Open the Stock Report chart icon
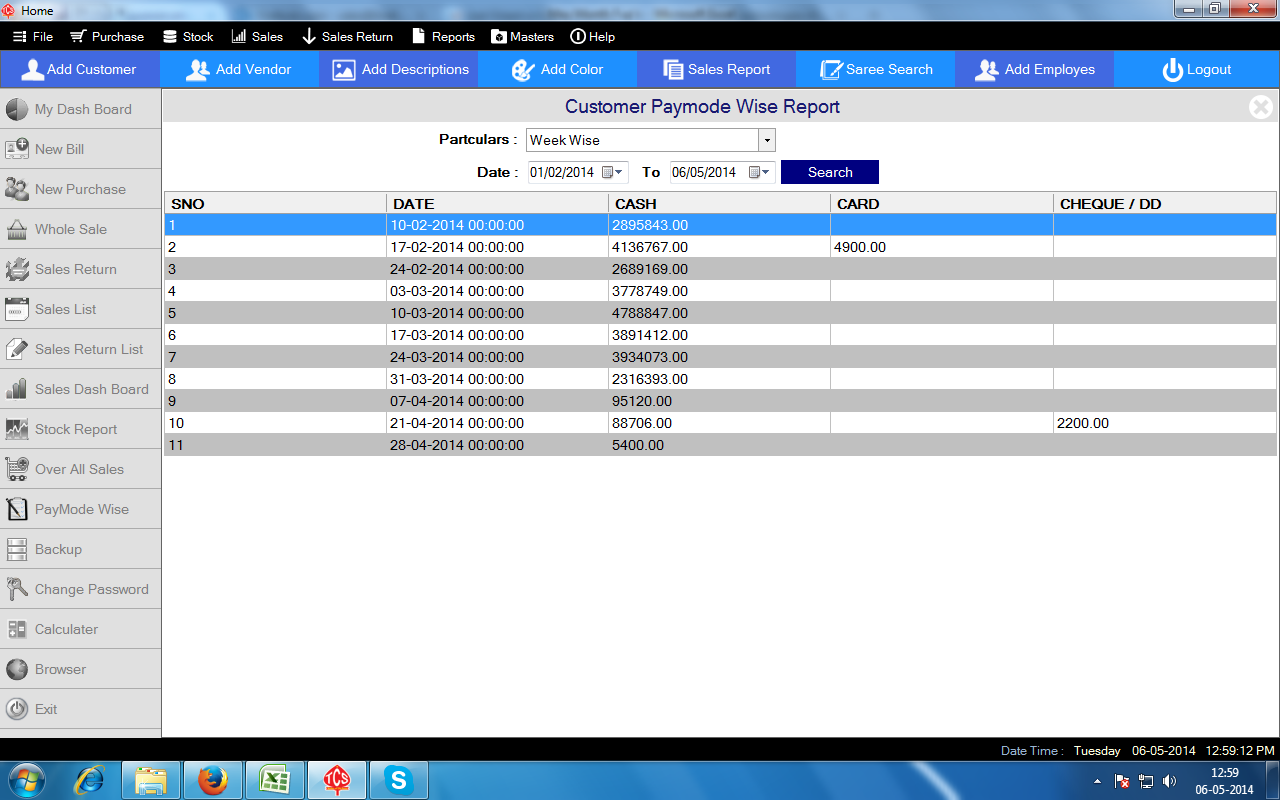 tap(17, 429)
